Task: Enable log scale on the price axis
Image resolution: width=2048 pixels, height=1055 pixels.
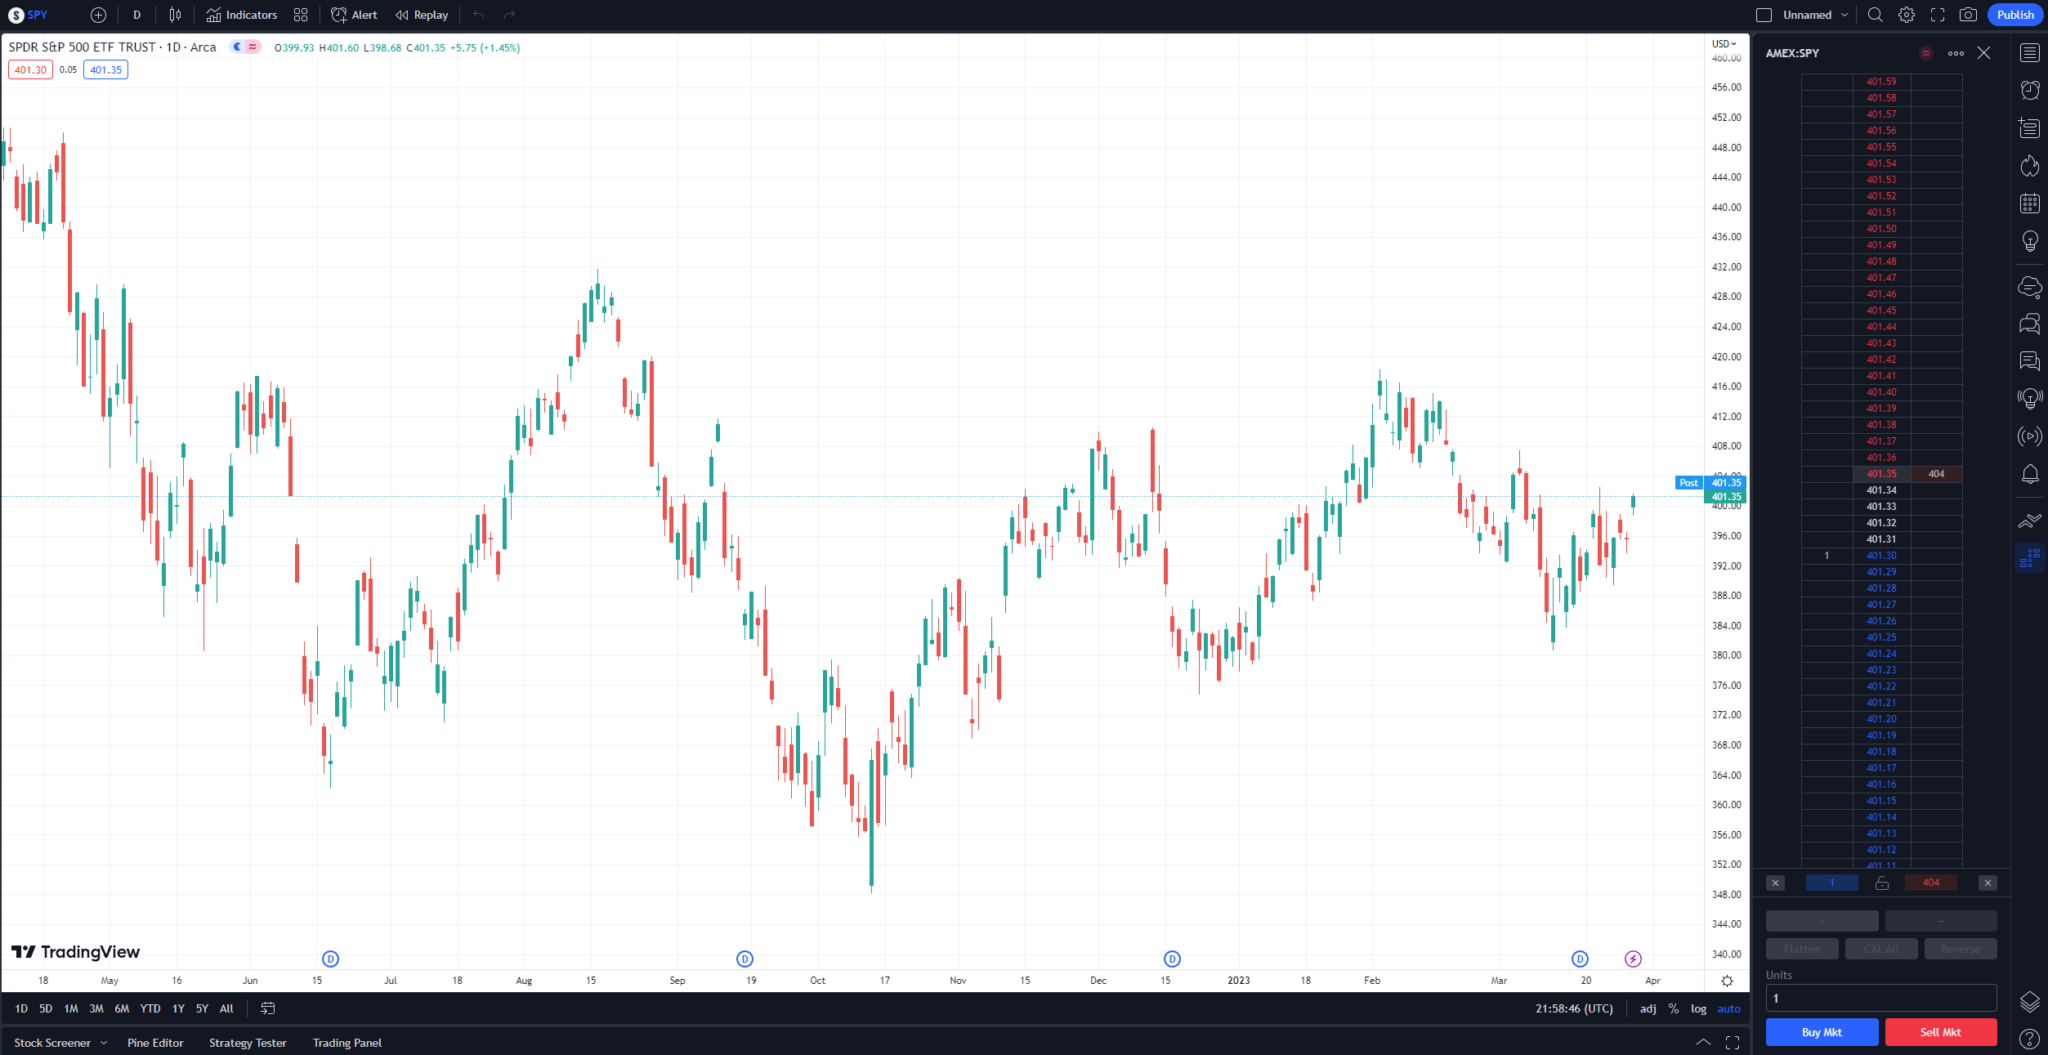Action: pos(1699,1008)
